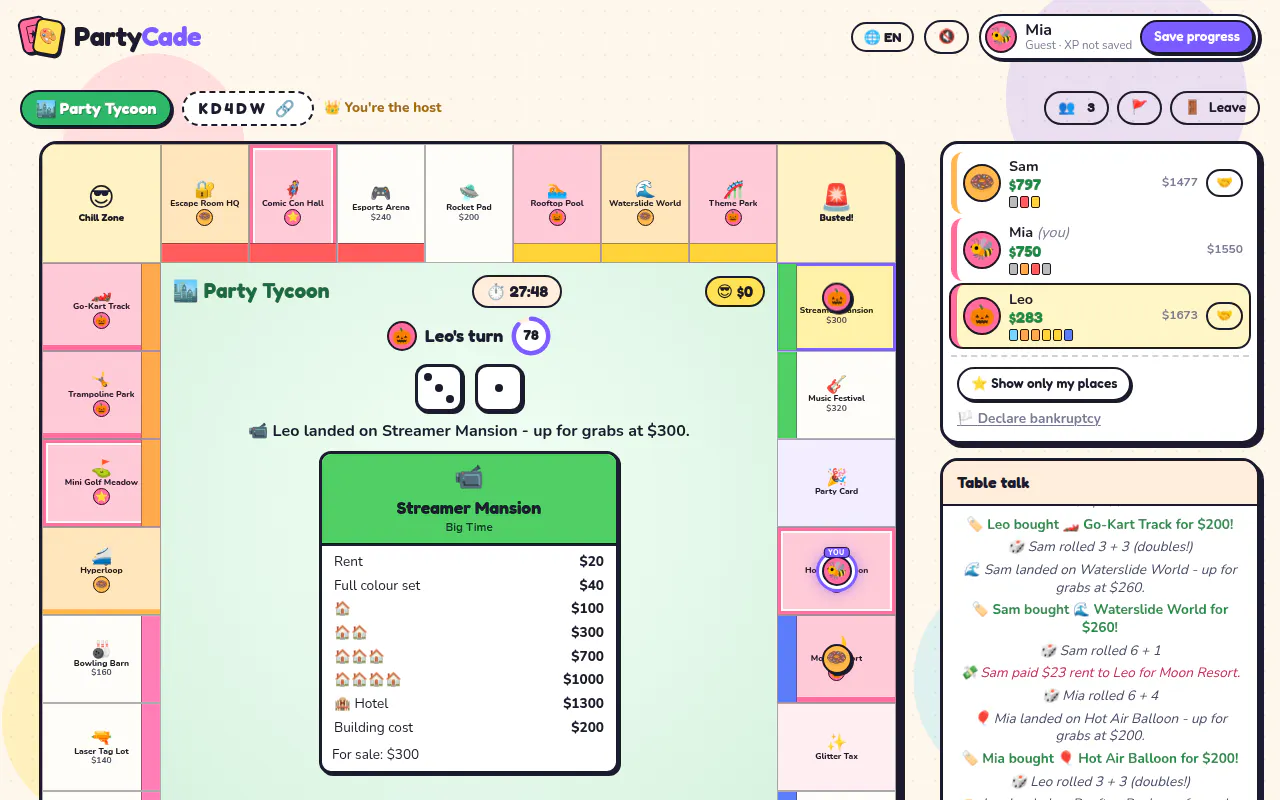1280x800 pixels.
Task: Select the Esports Arena tile
Action: 381,203
